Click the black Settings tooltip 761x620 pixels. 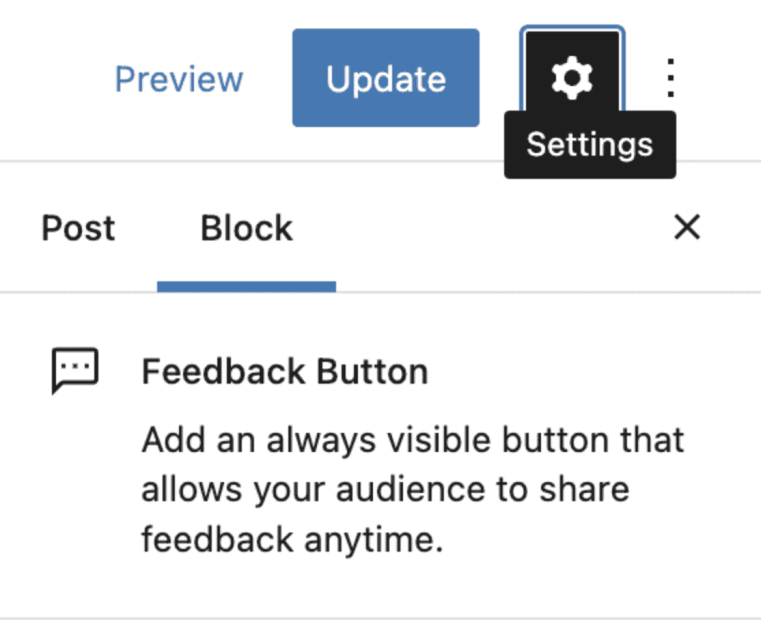(589, 145)
